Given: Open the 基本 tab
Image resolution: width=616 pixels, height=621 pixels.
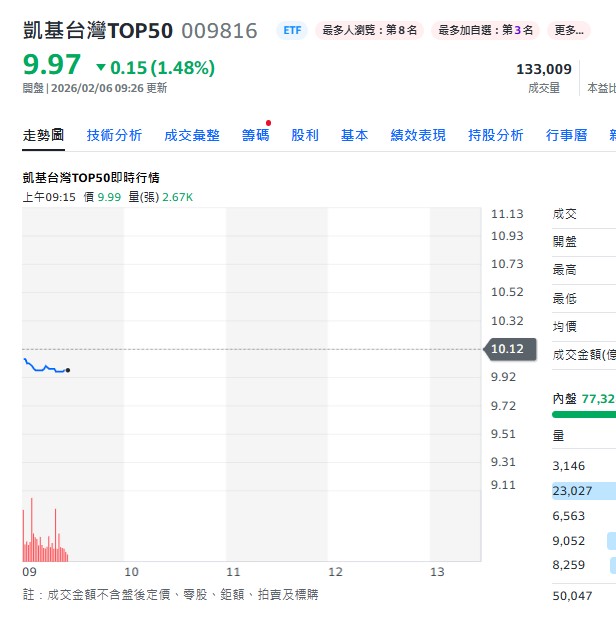Looking at the screenshot, I should [354, 135].
